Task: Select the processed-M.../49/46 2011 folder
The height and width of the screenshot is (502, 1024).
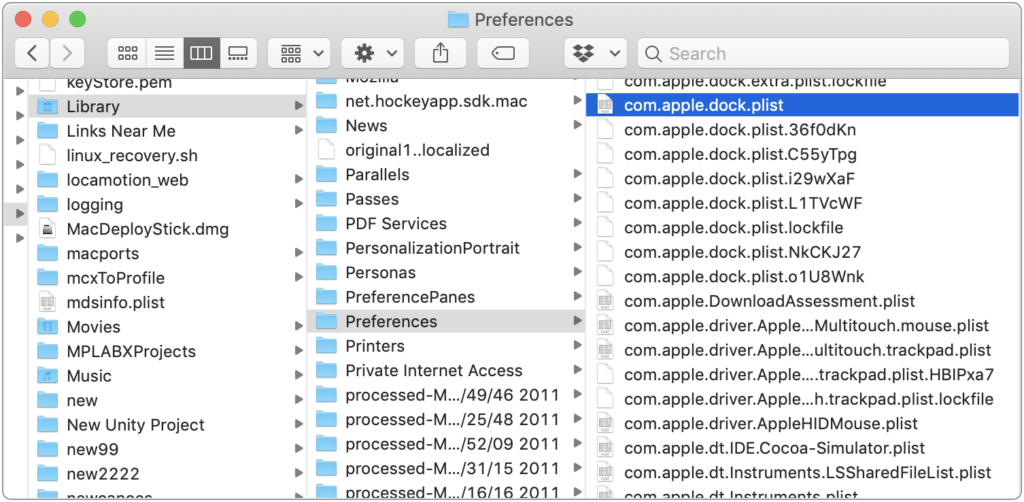Action: [446, 395]
